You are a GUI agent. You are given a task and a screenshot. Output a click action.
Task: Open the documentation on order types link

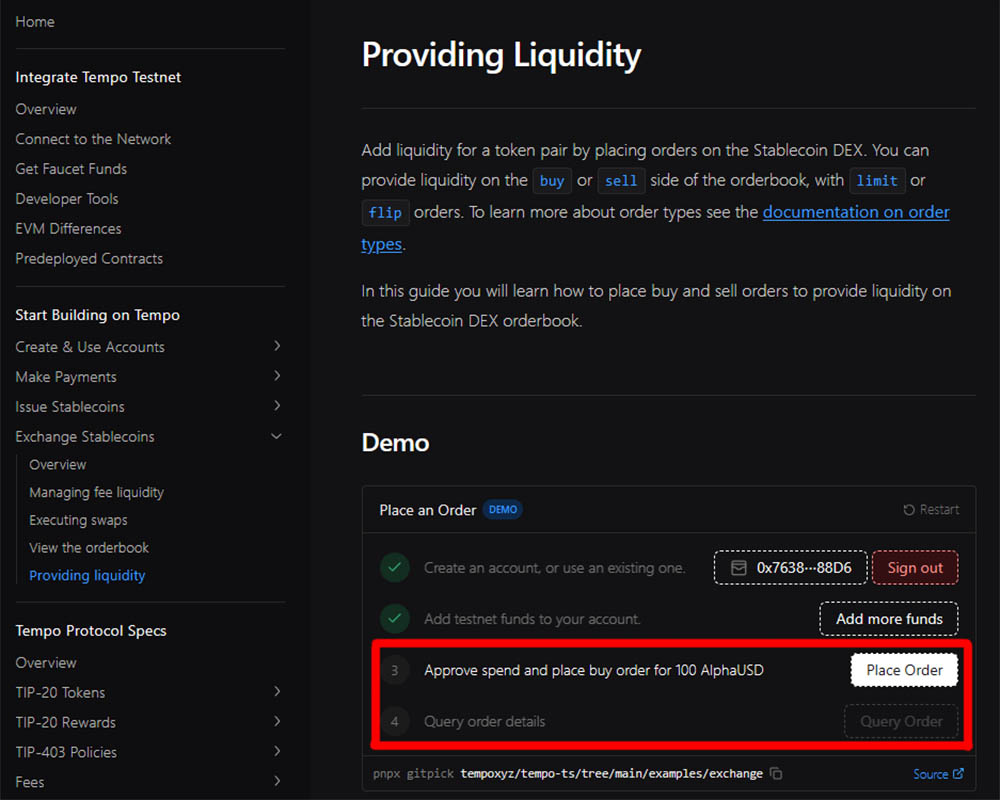(x=855, y=212)
